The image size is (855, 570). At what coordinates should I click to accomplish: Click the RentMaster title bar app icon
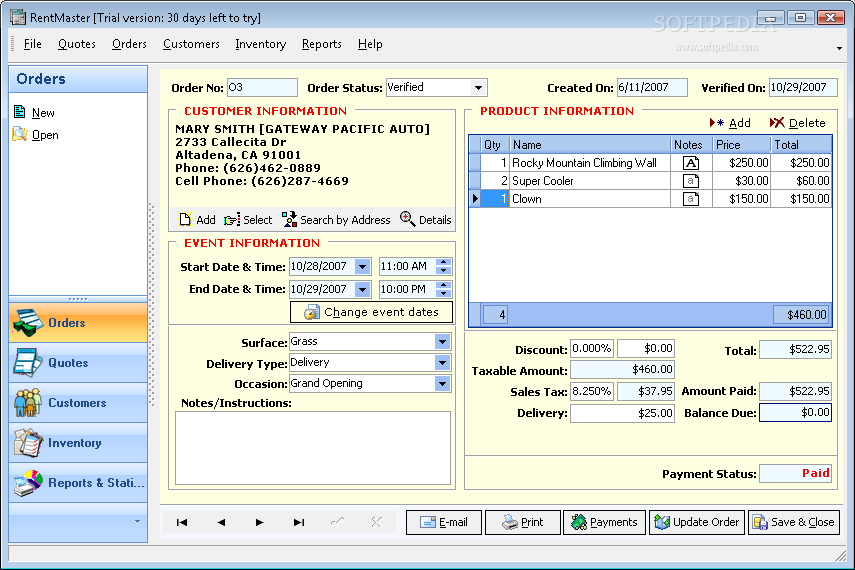pyautogui.click(x=18, y=17)
